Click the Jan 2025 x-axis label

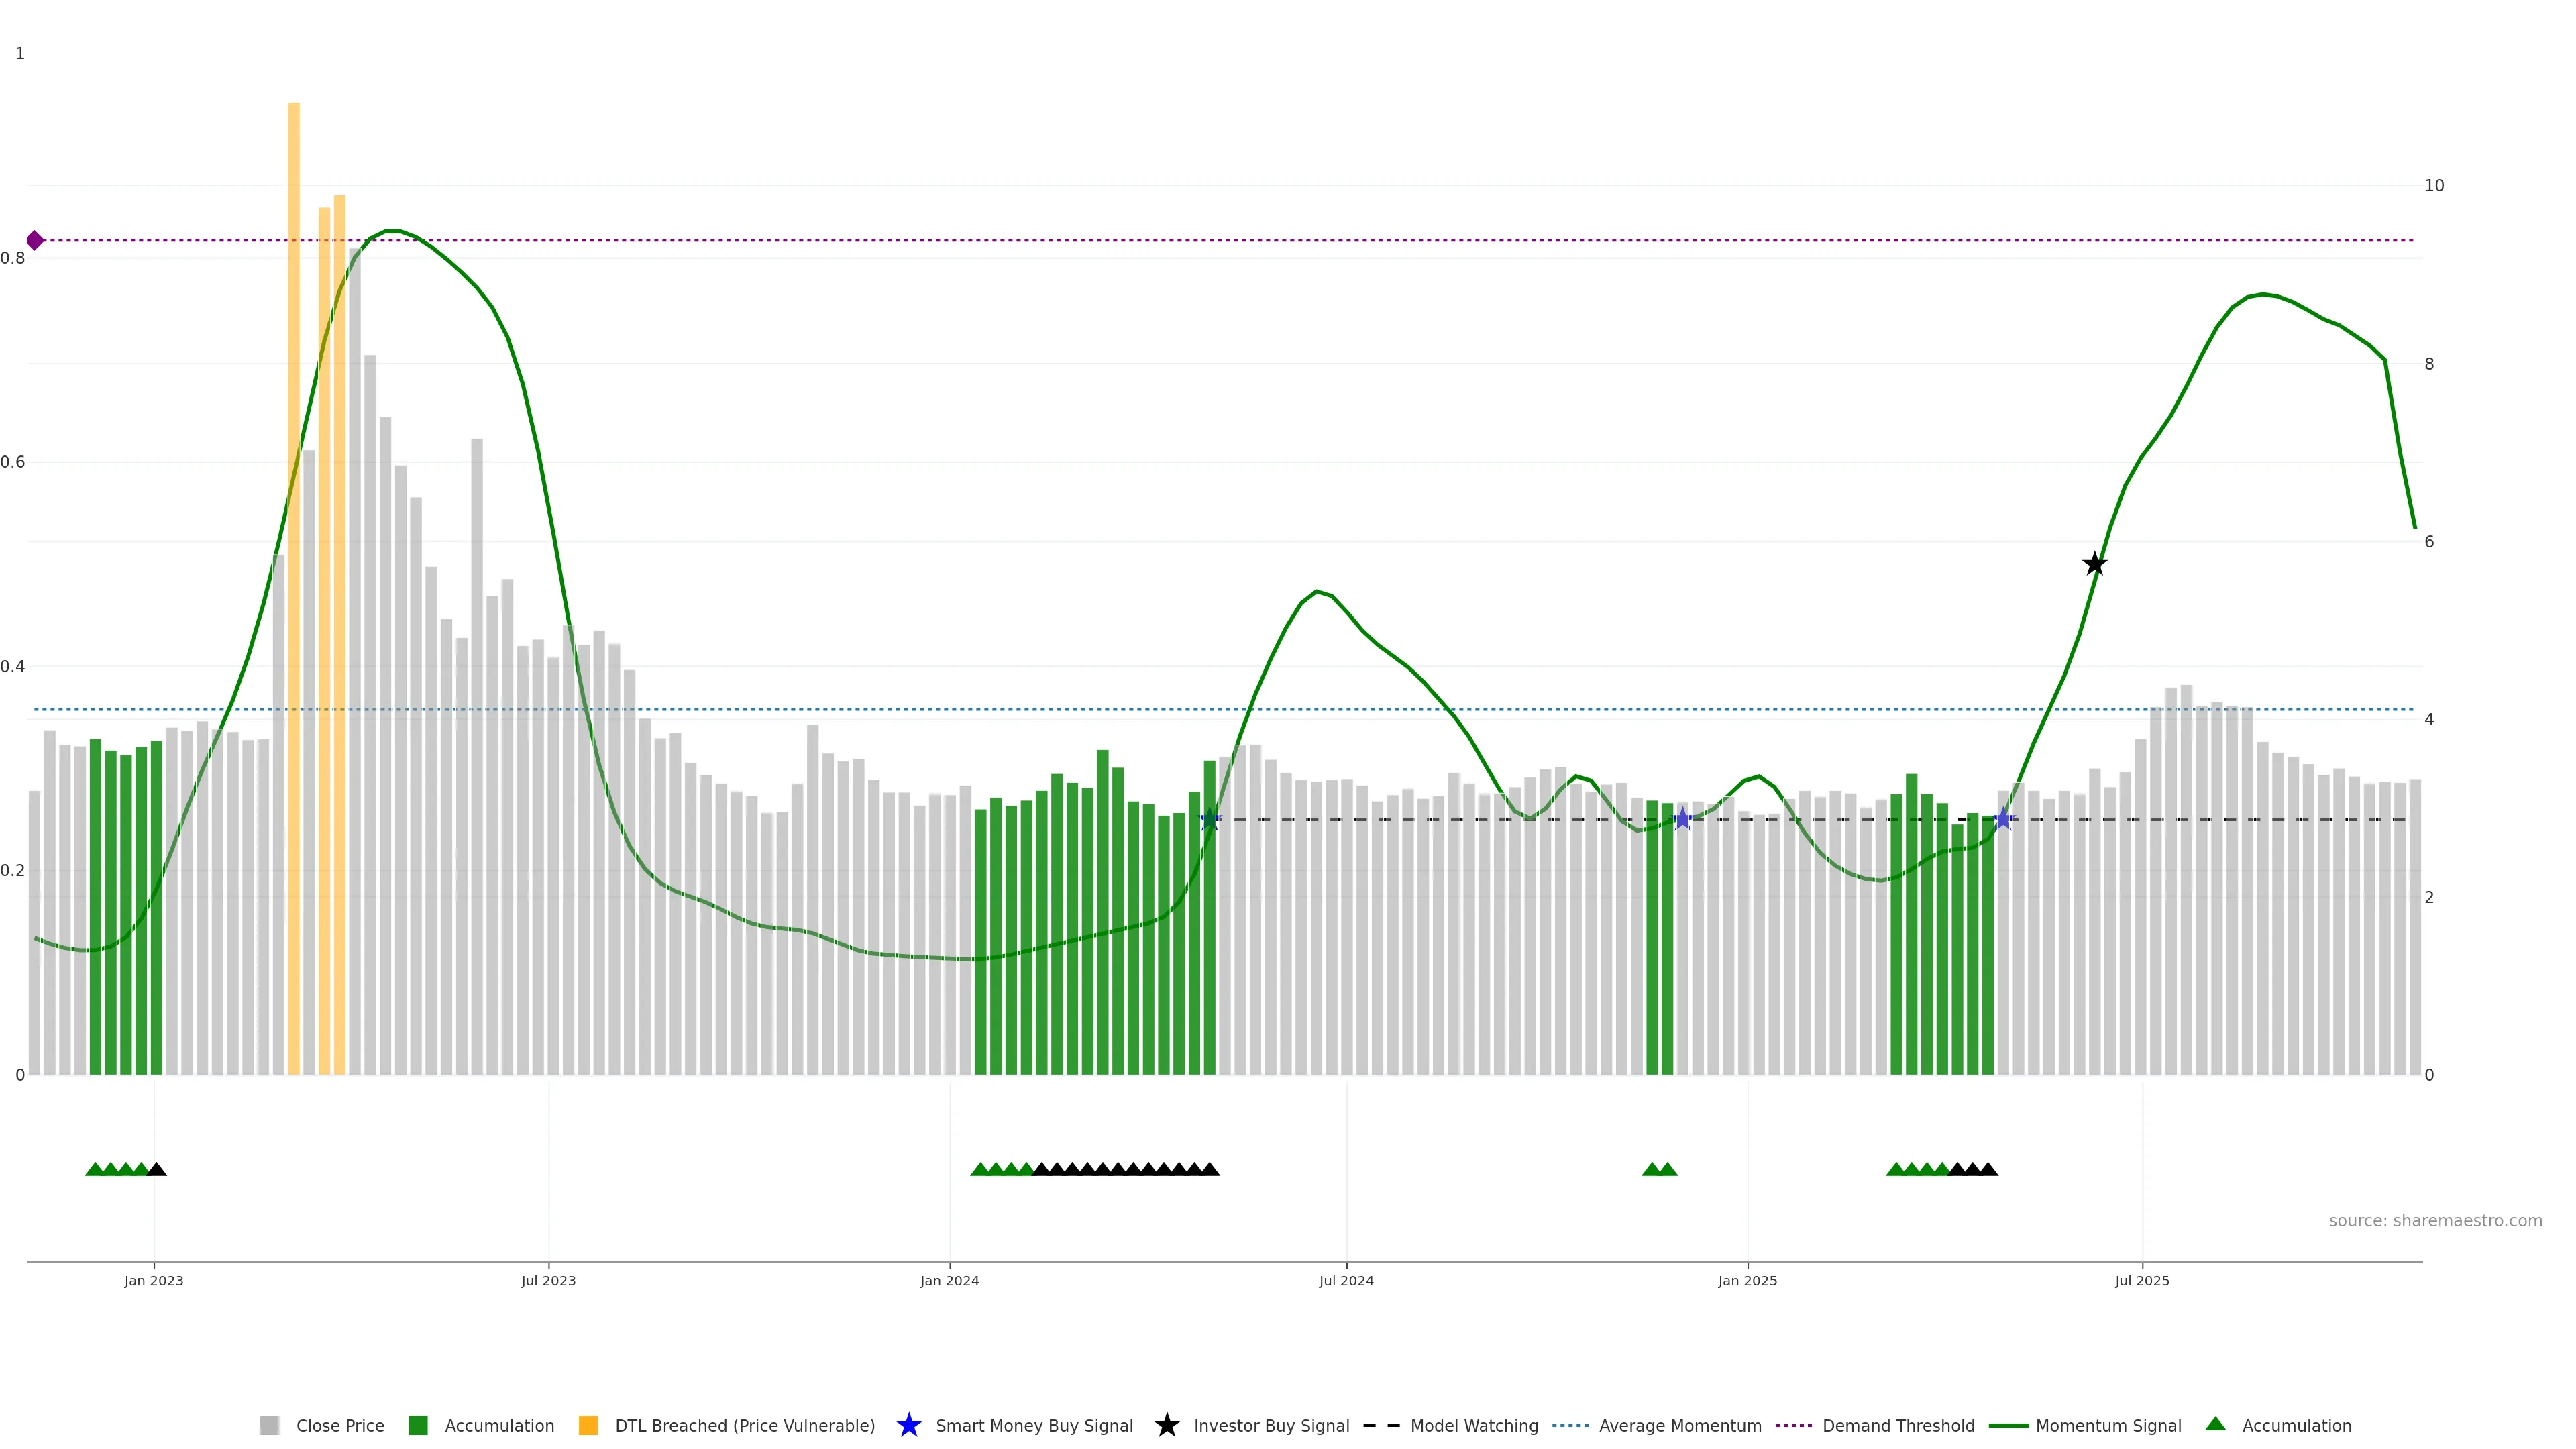click(x=1747, y=1281)
